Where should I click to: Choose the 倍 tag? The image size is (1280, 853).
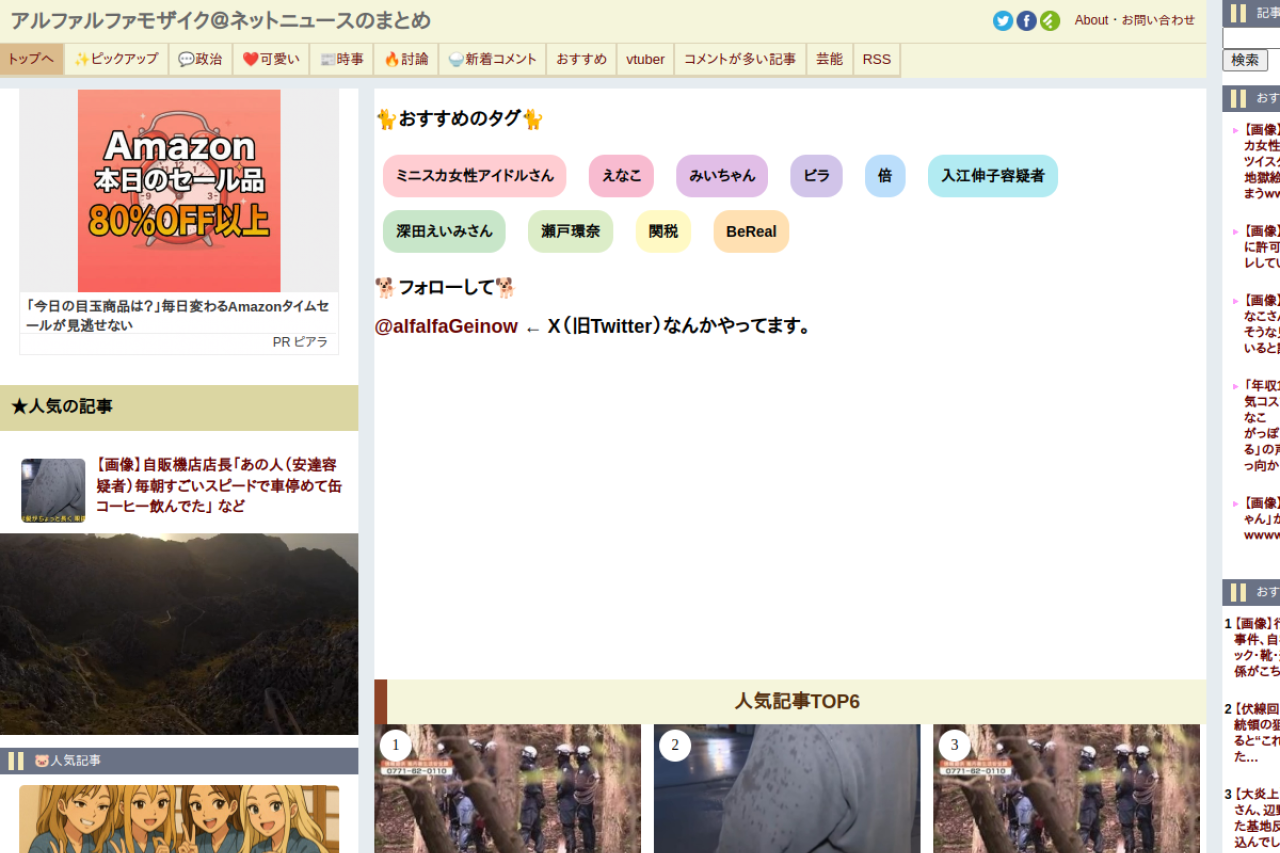(885, 176)
